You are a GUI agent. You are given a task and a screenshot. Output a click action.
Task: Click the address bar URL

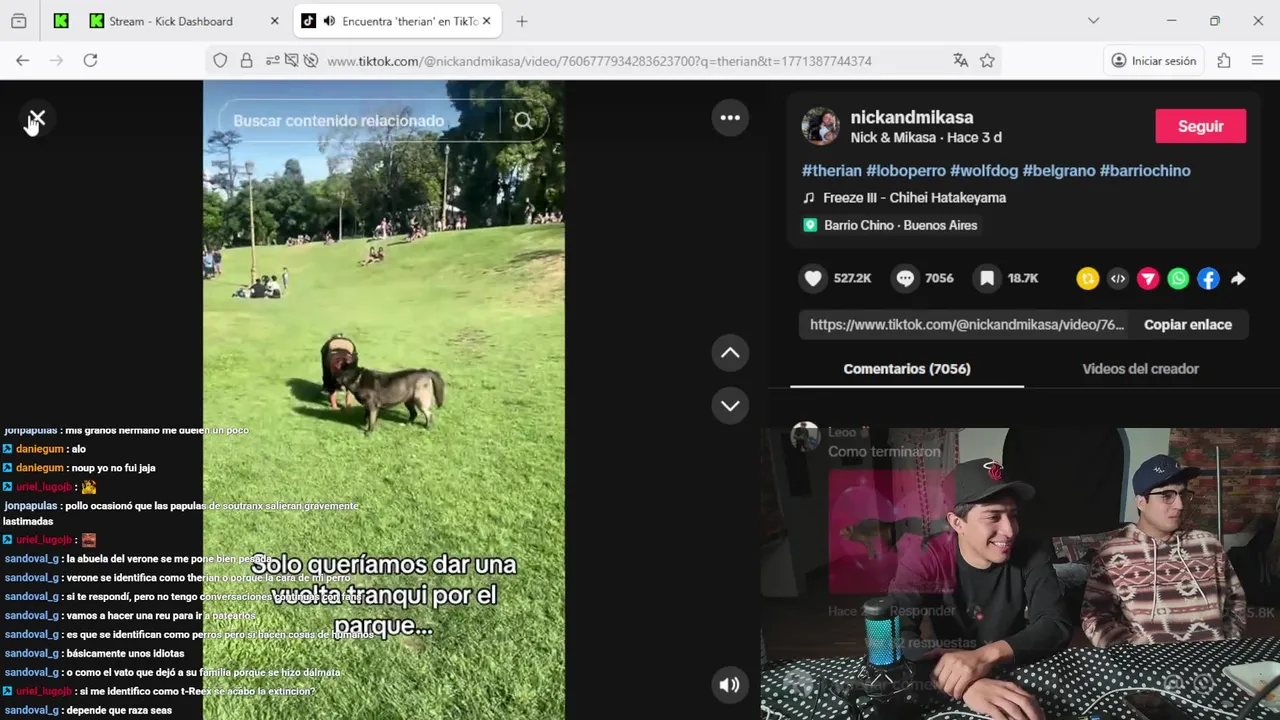(599, 61)
